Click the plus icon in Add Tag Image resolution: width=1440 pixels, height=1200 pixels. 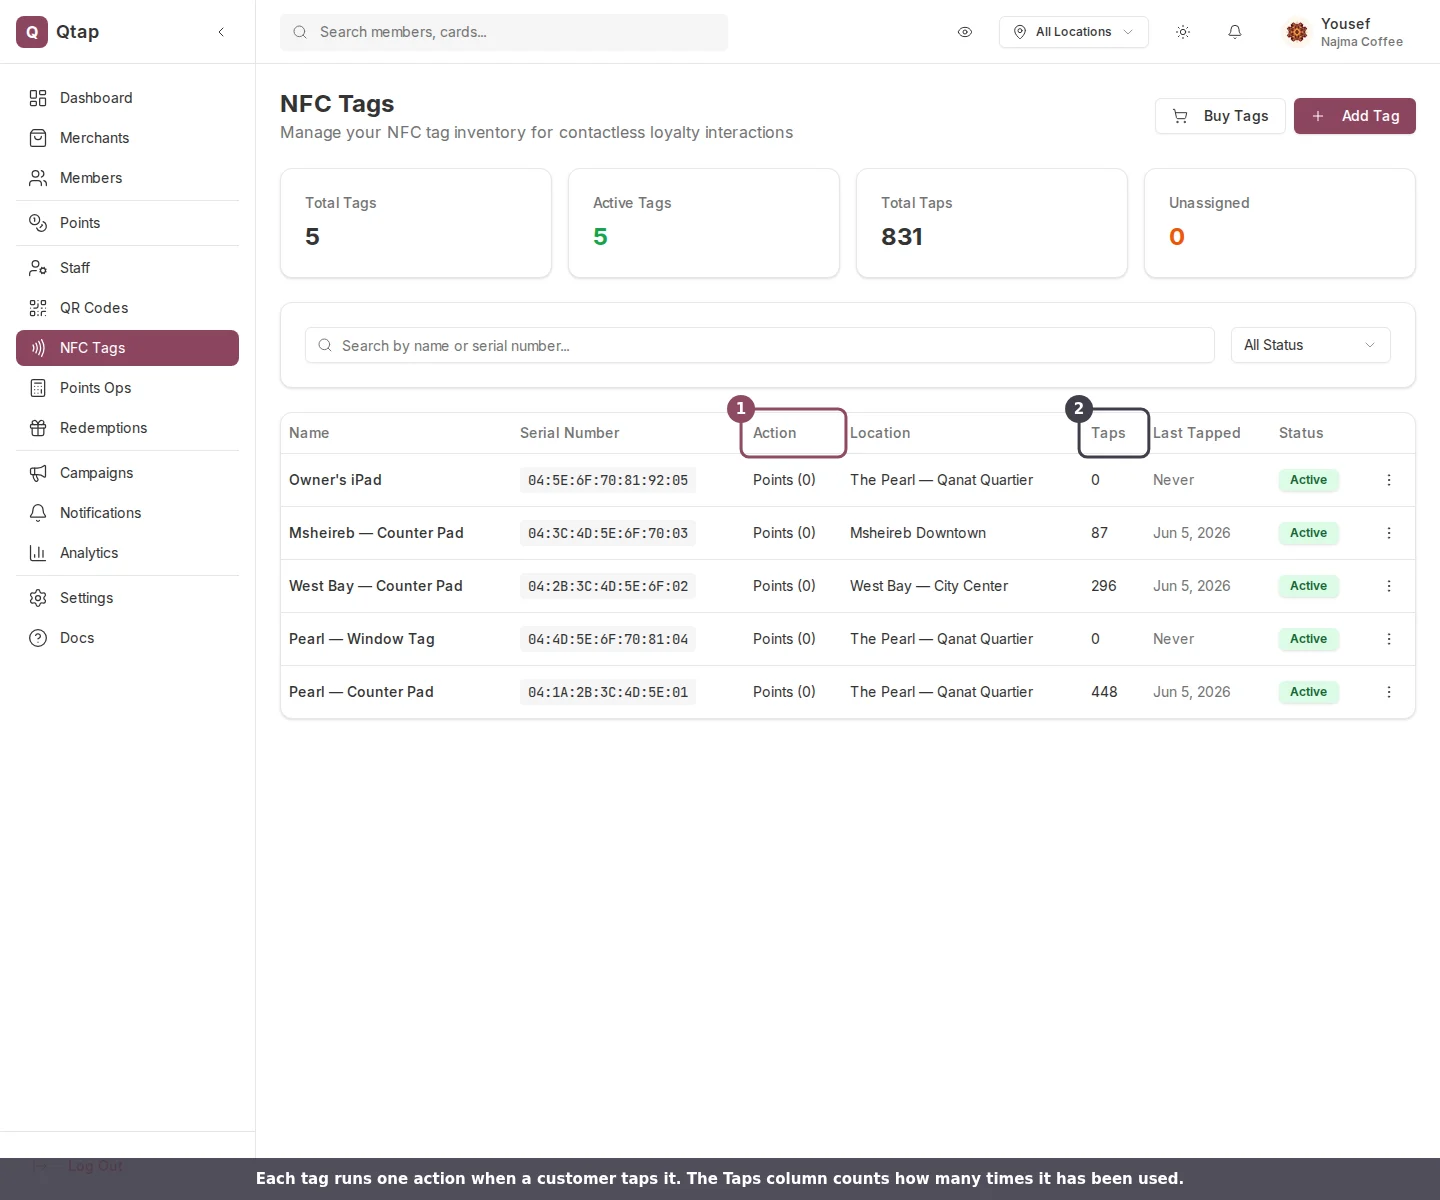pos(1318,116)
